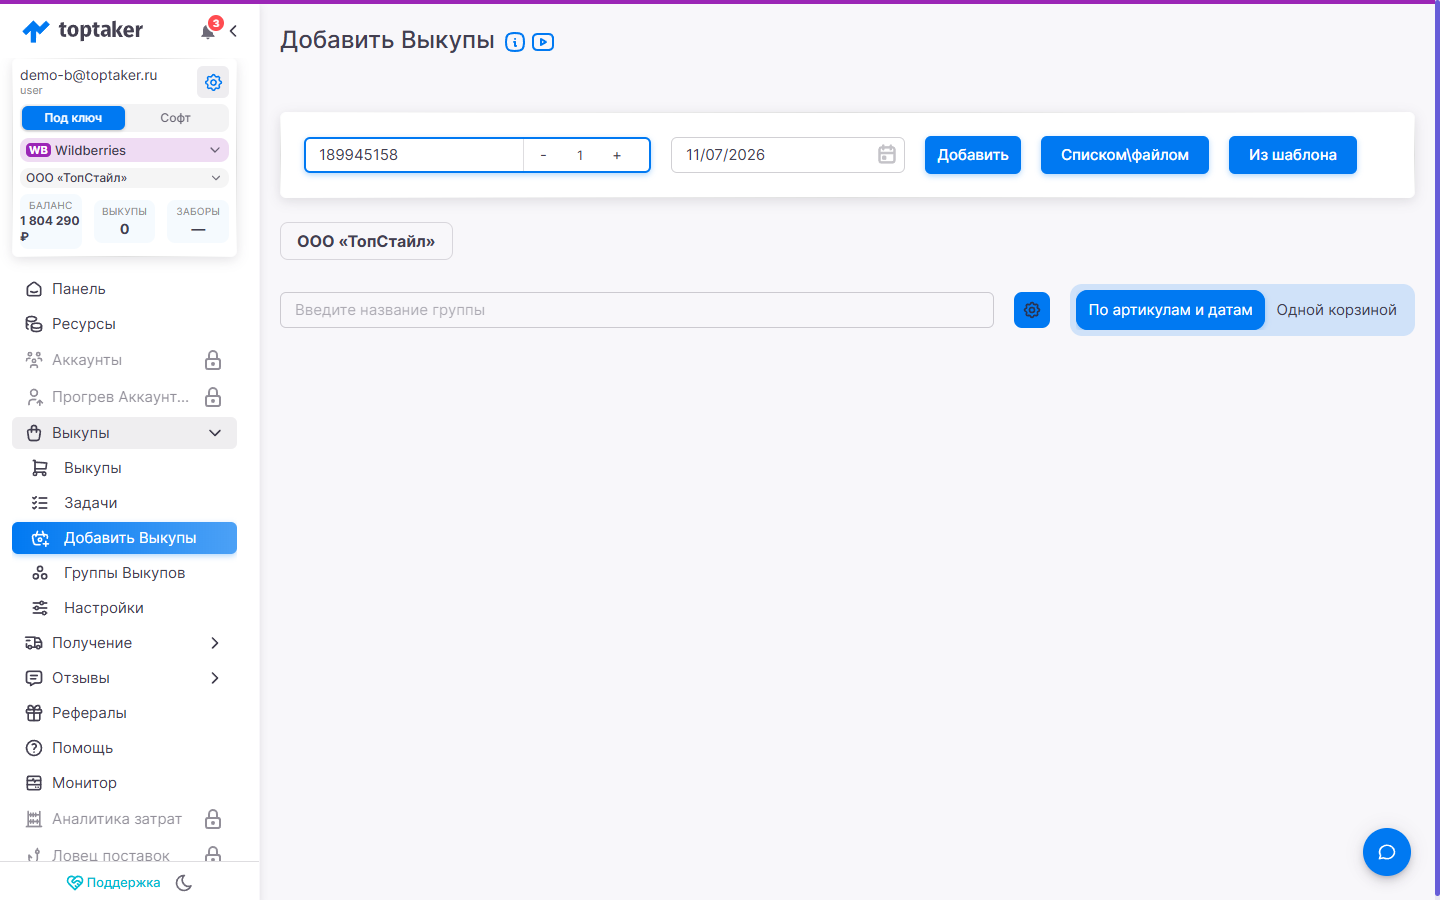Viewport: 1440px width, 900px height.
Task: Open the notifications bell with badge
Action: coord(208,30)
